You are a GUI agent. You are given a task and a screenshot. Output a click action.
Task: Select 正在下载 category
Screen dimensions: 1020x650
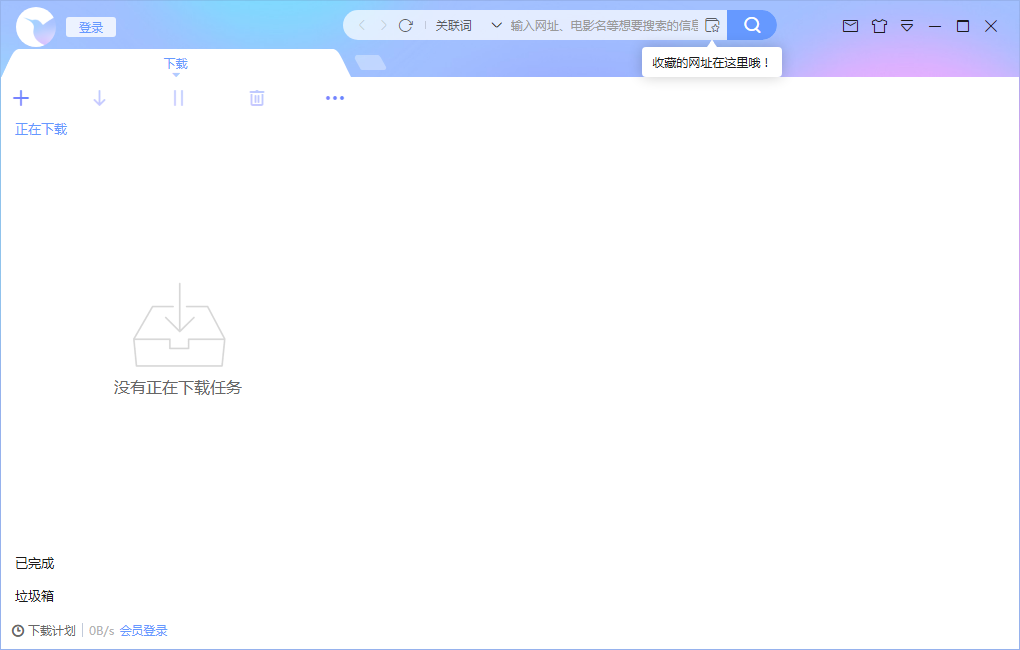coord(41,129)
